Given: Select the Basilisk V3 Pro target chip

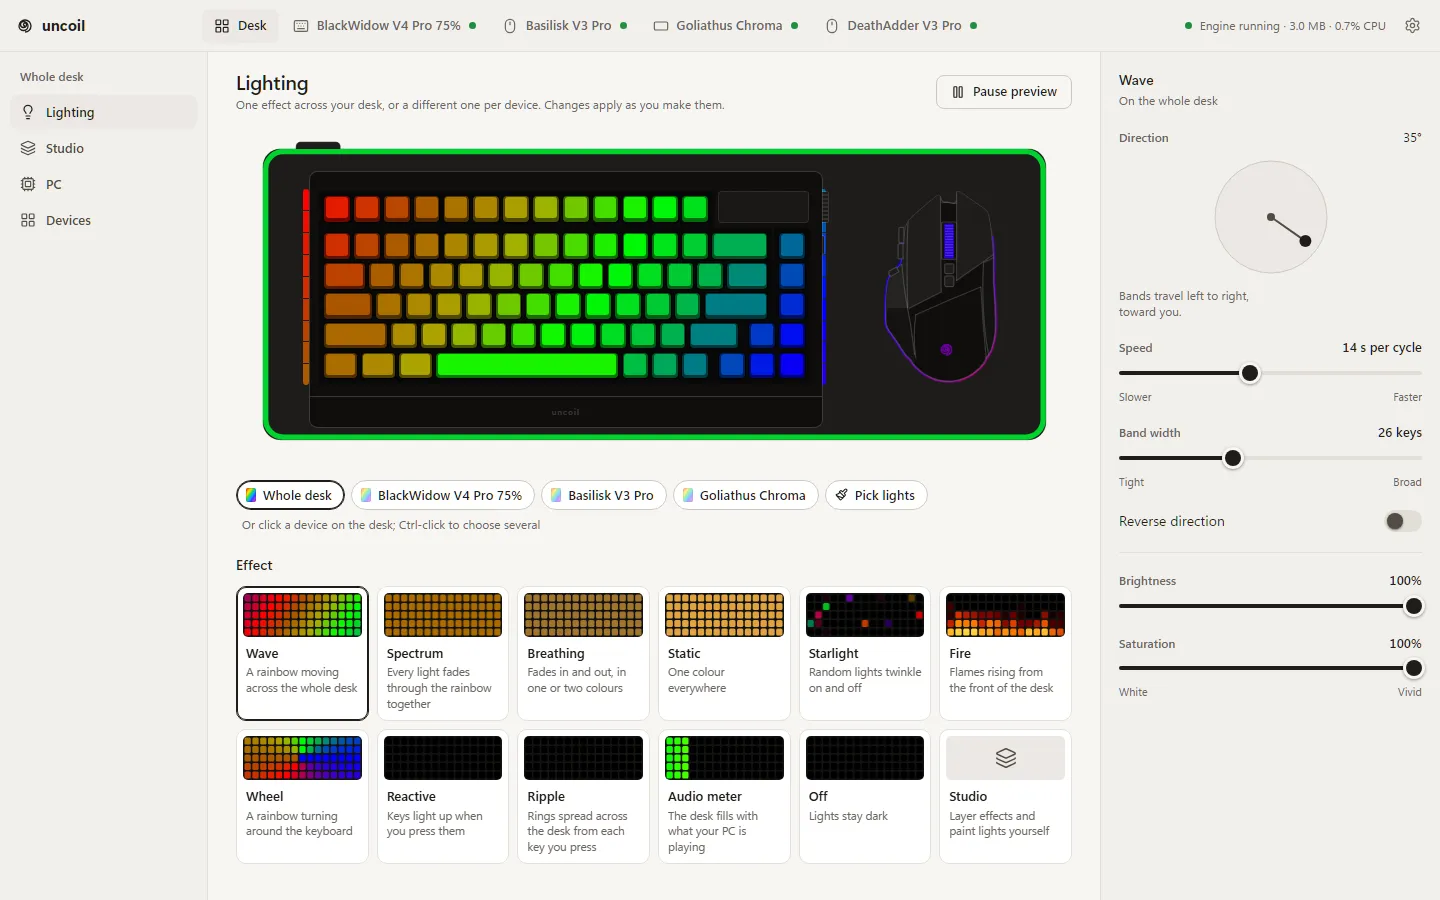Looking at the screenshot, I should coord(604,495).
